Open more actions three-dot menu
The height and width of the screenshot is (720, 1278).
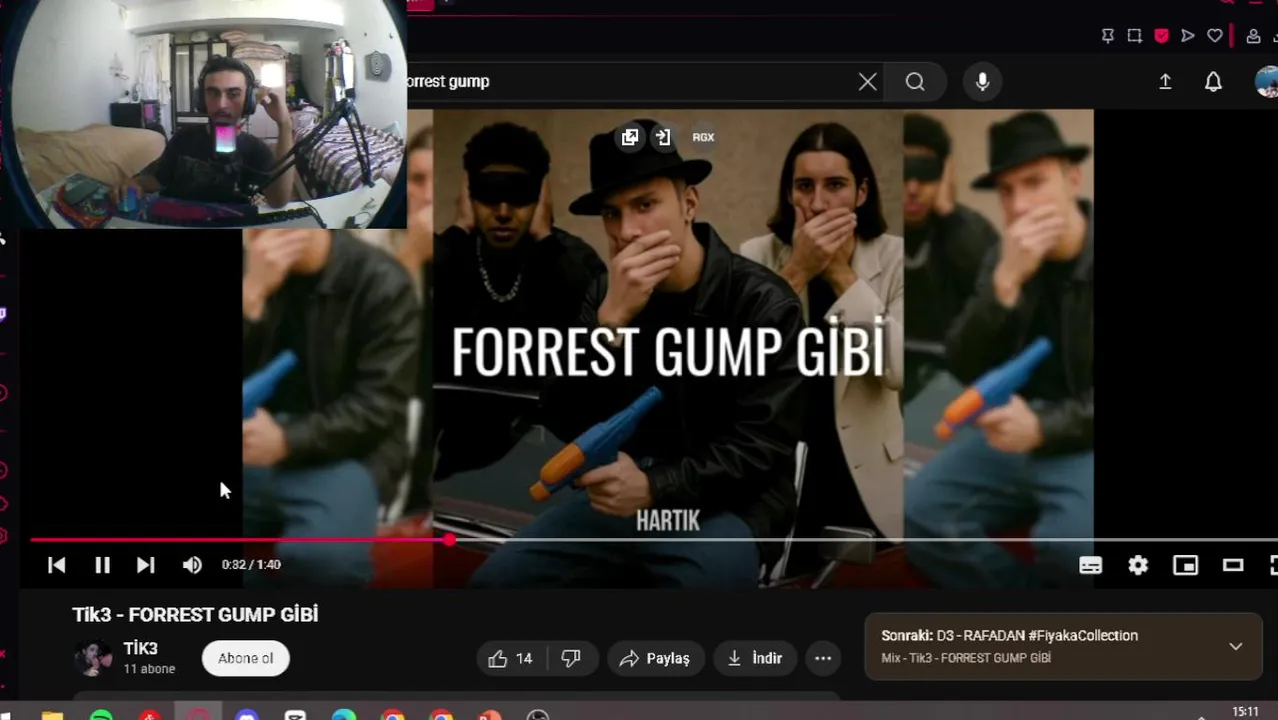(x=823, y=658)
